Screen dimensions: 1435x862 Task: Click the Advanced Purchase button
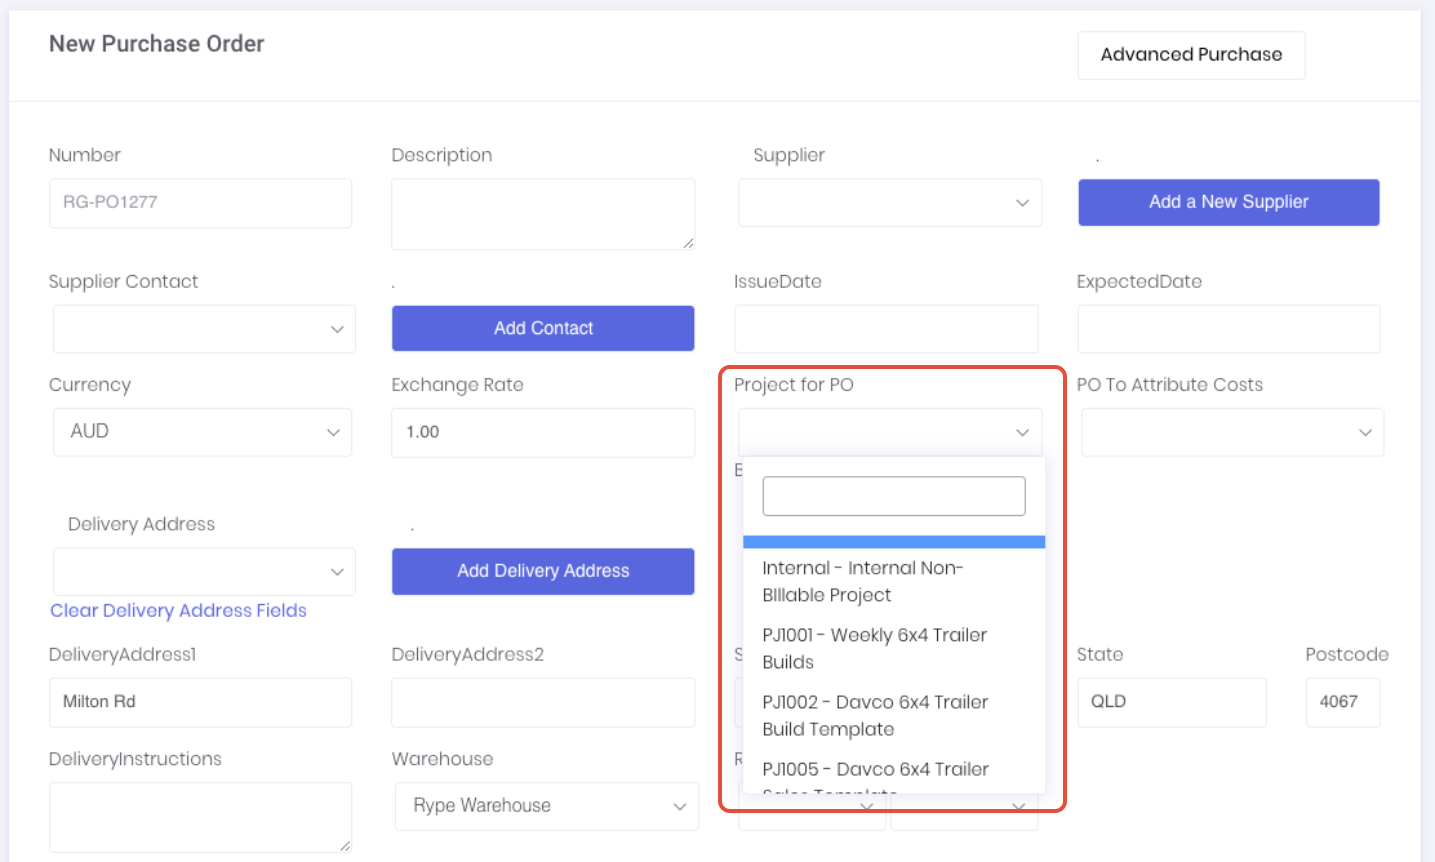pyautogui.click(x=1190, y=55)
